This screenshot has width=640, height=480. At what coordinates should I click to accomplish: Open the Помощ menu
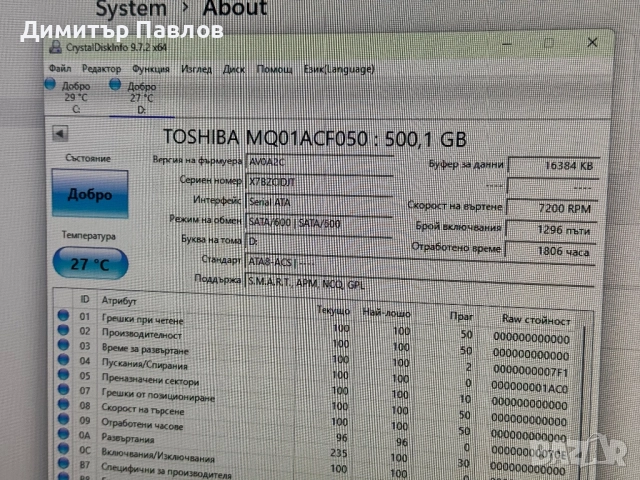[x=274, y=69]
